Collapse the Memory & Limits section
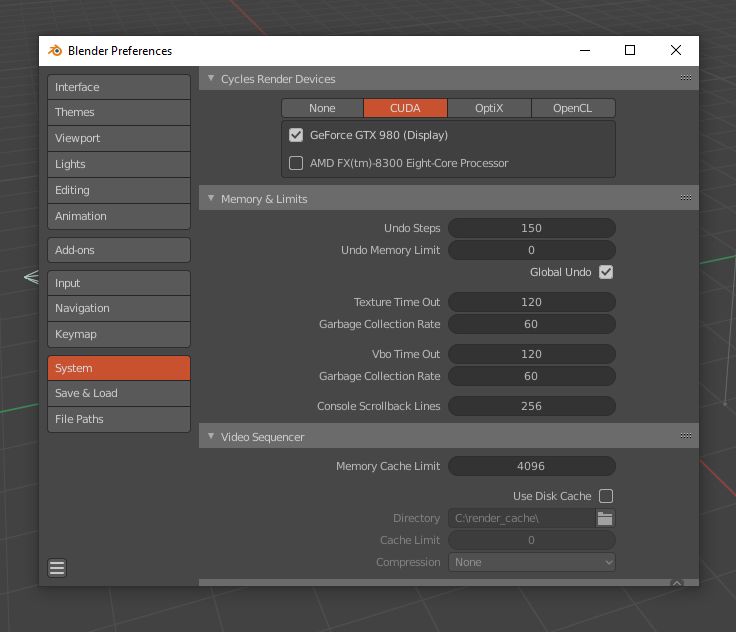This screenshot has height=632, width=736. [x=211, y=199]
